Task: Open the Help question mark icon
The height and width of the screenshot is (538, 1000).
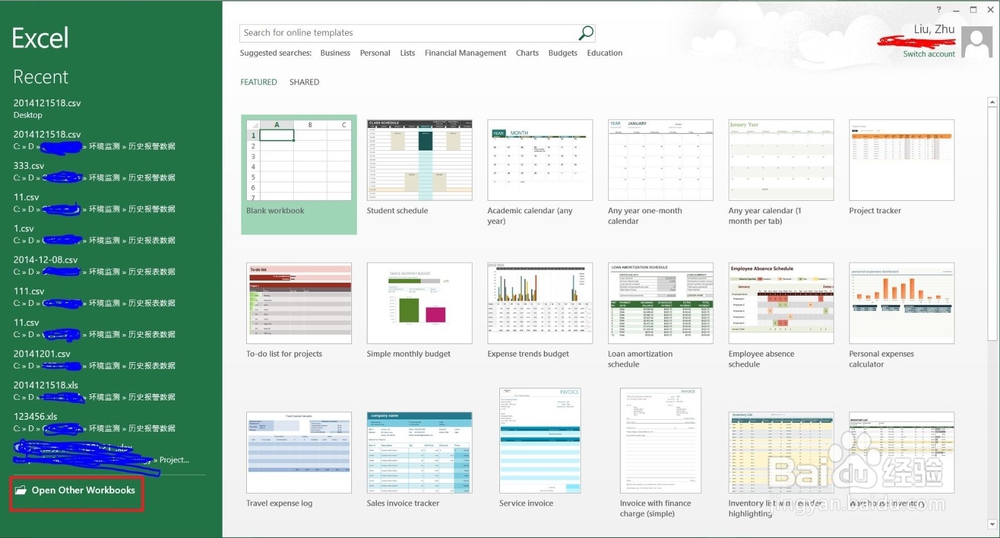Action: coord(938,10)
